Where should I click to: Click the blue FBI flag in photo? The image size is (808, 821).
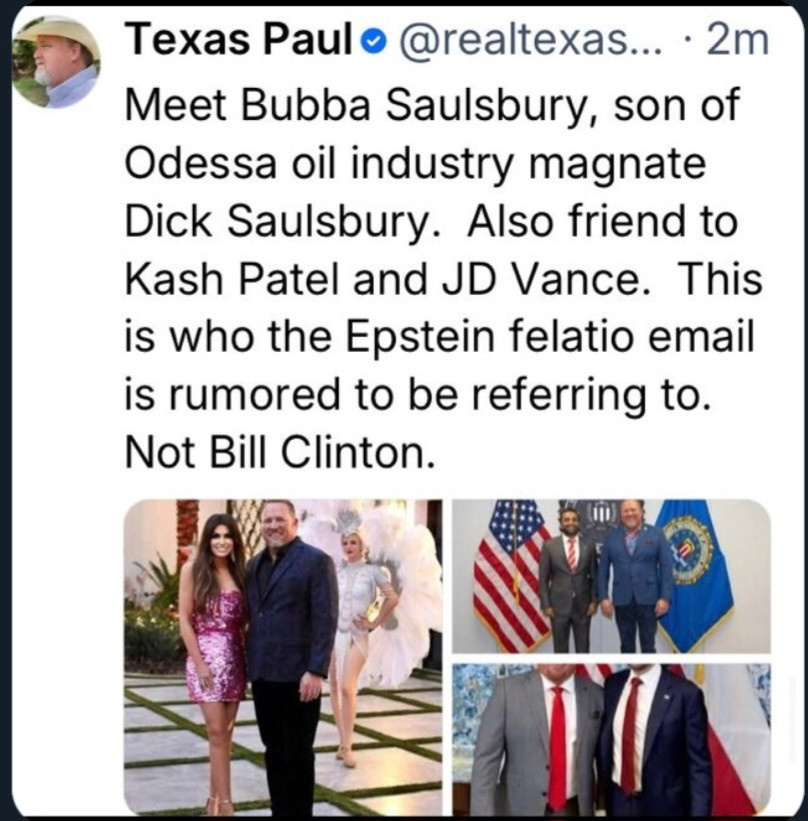pos(695,575)
